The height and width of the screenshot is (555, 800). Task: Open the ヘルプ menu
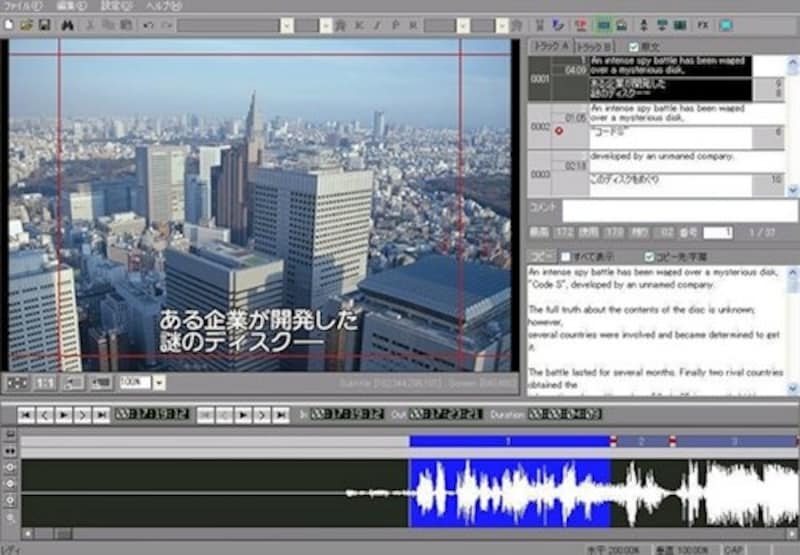coord(163,6)
